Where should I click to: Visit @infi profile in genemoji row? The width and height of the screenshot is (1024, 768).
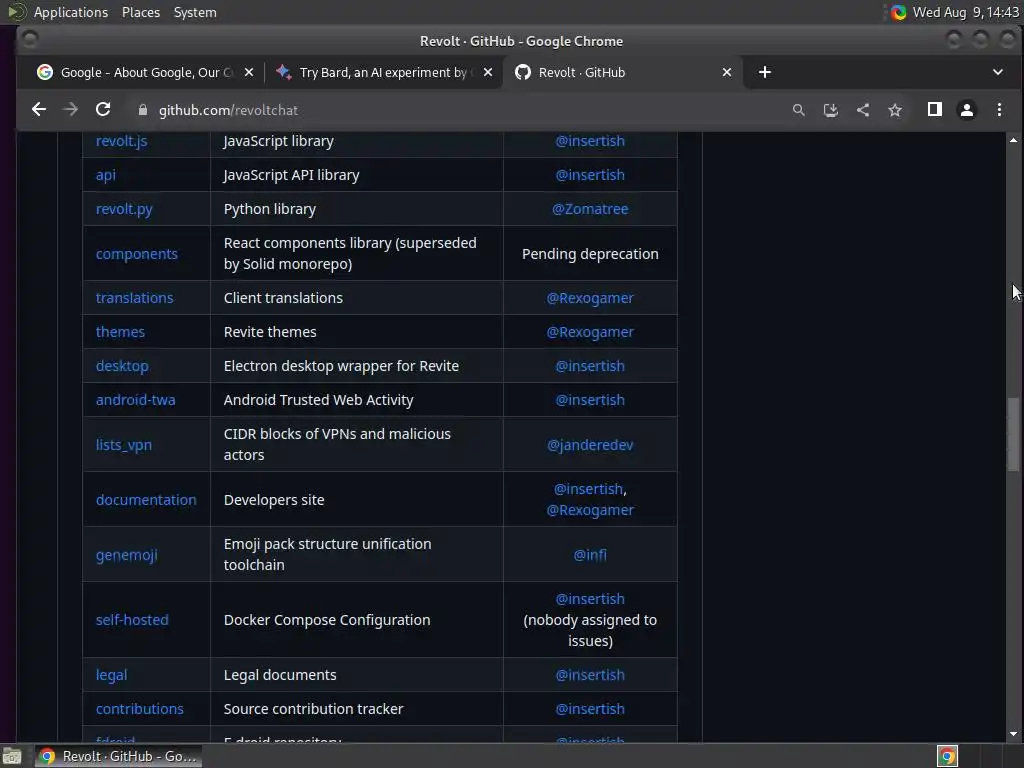tap(590, 555)
